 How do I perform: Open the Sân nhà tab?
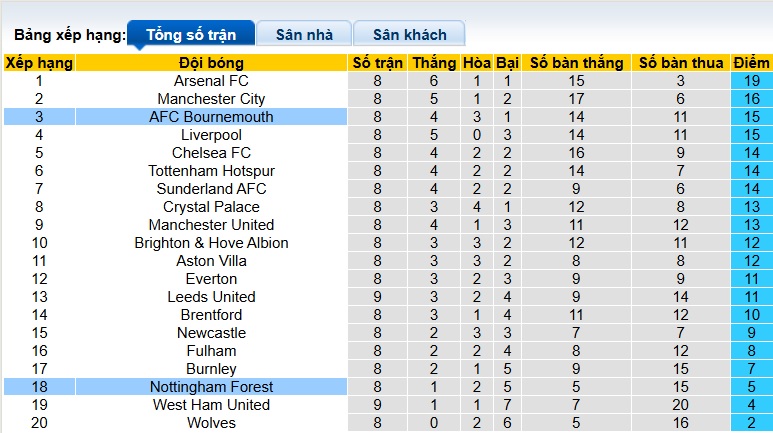pos(303,35)
